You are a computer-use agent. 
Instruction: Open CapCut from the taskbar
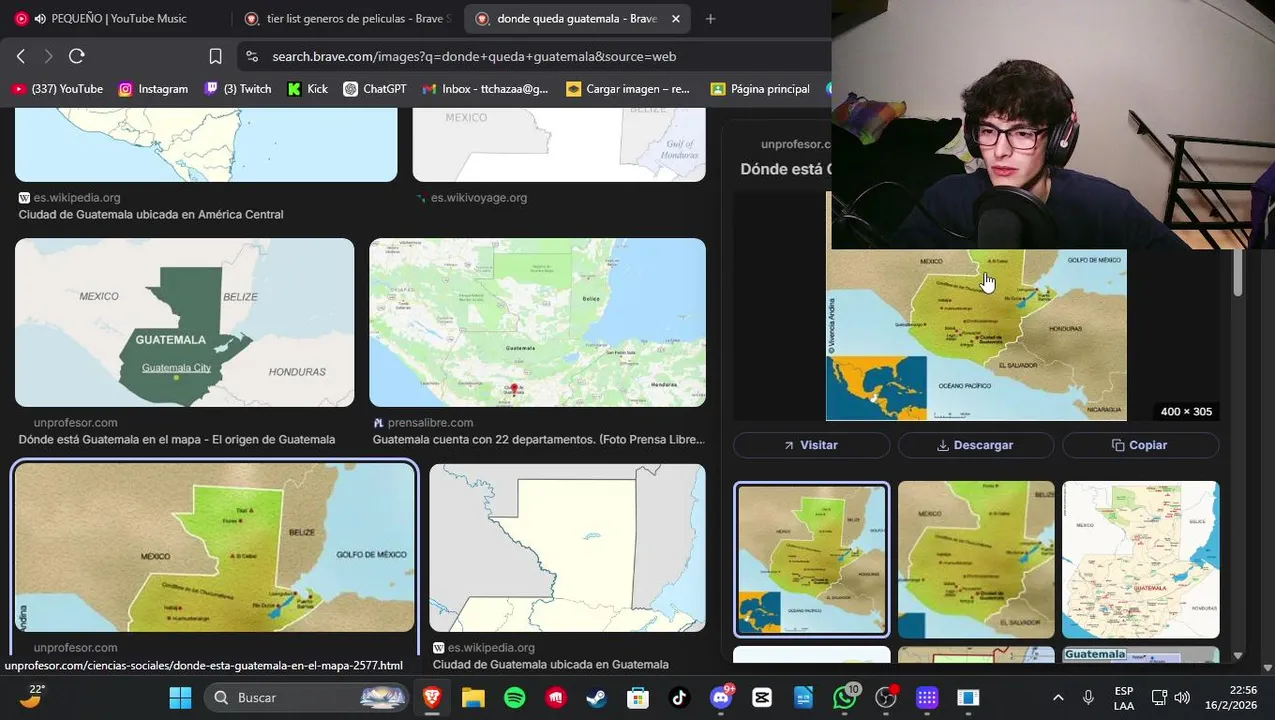click(x=762, y=697)
